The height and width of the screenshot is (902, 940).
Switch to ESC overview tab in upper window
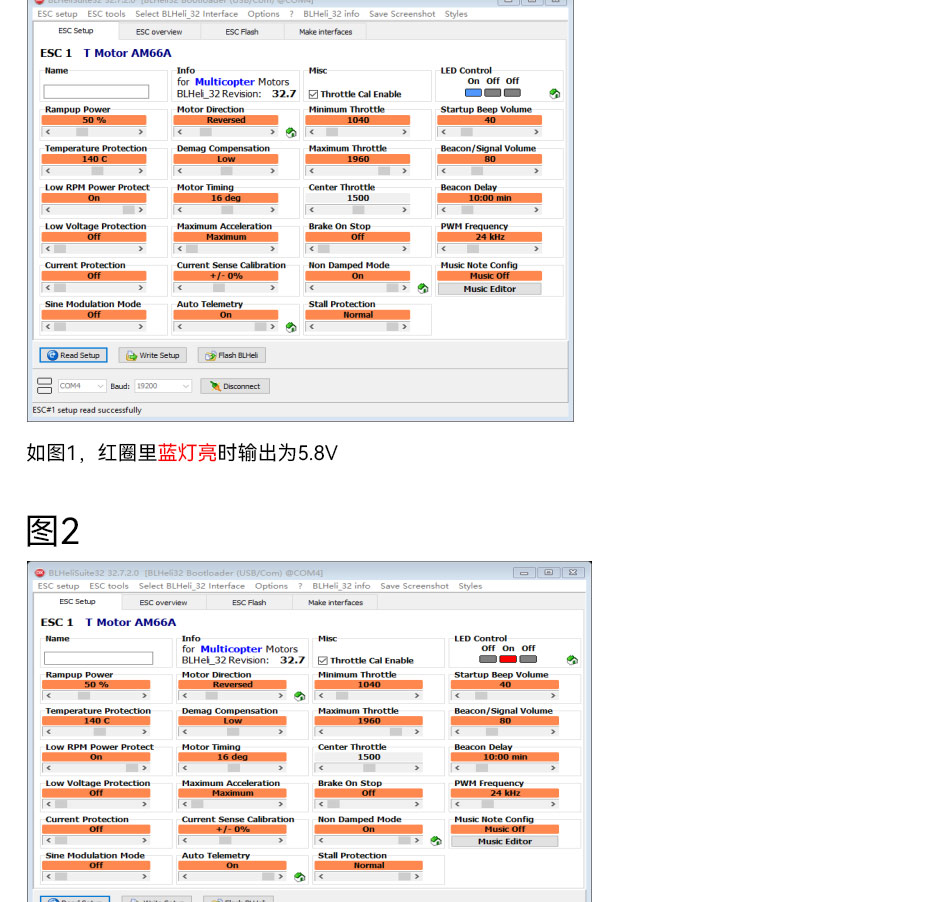pyautogui.click(x=159, y=32)
